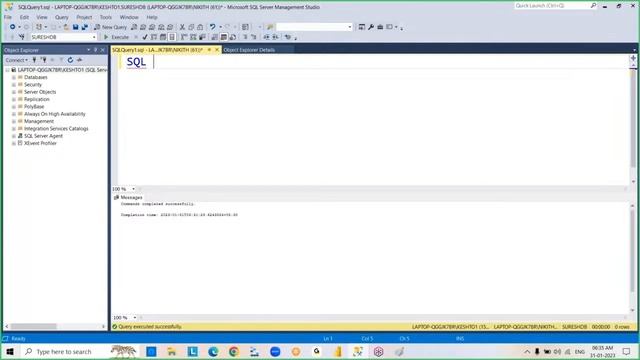Click the Navigate backward circle icon
Image resolution: width=640 pixels, height=360 pixels.
pyautogui.click(x=13, y=27)
